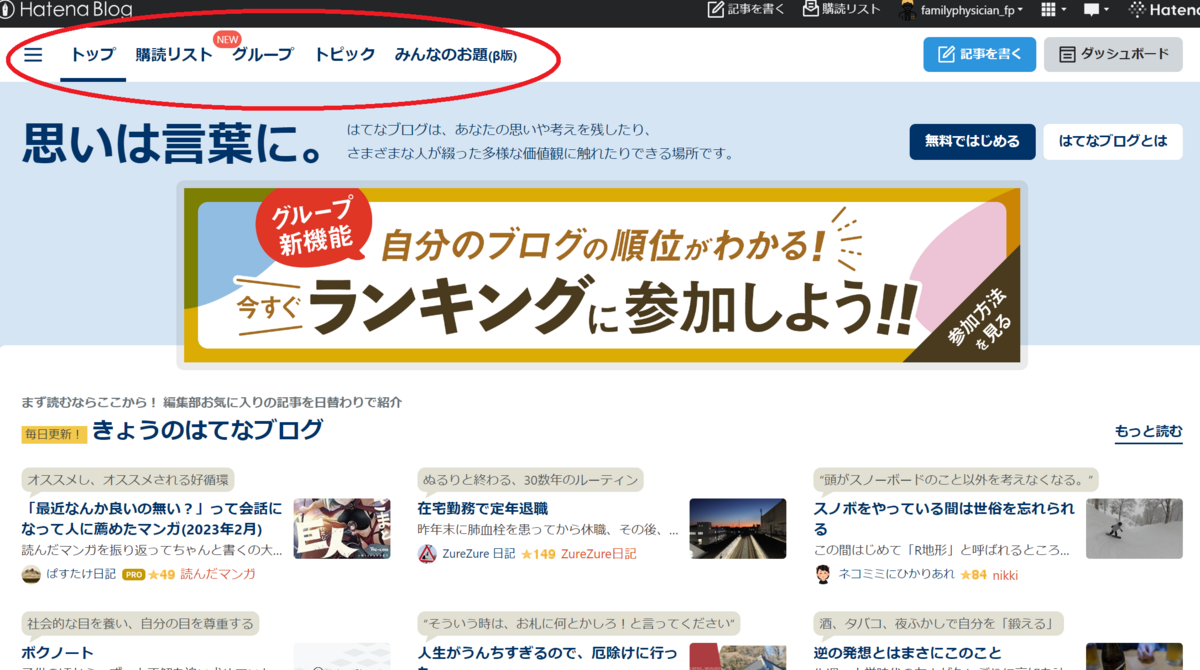Open the ボクノート article title

(57, 653)
